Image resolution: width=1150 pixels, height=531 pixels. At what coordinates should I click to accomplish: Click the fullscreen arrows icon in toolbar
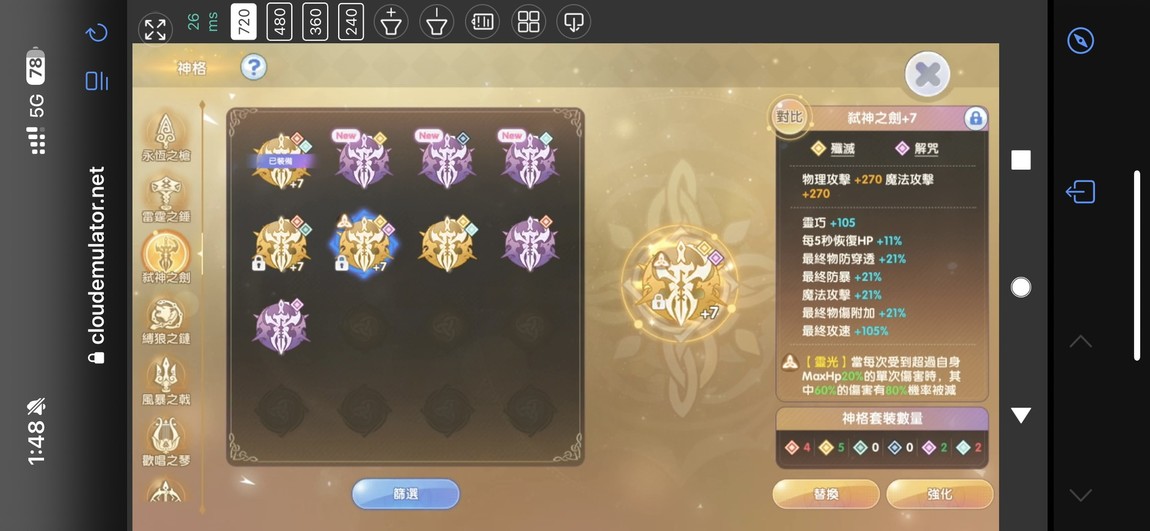click(155, 30)
